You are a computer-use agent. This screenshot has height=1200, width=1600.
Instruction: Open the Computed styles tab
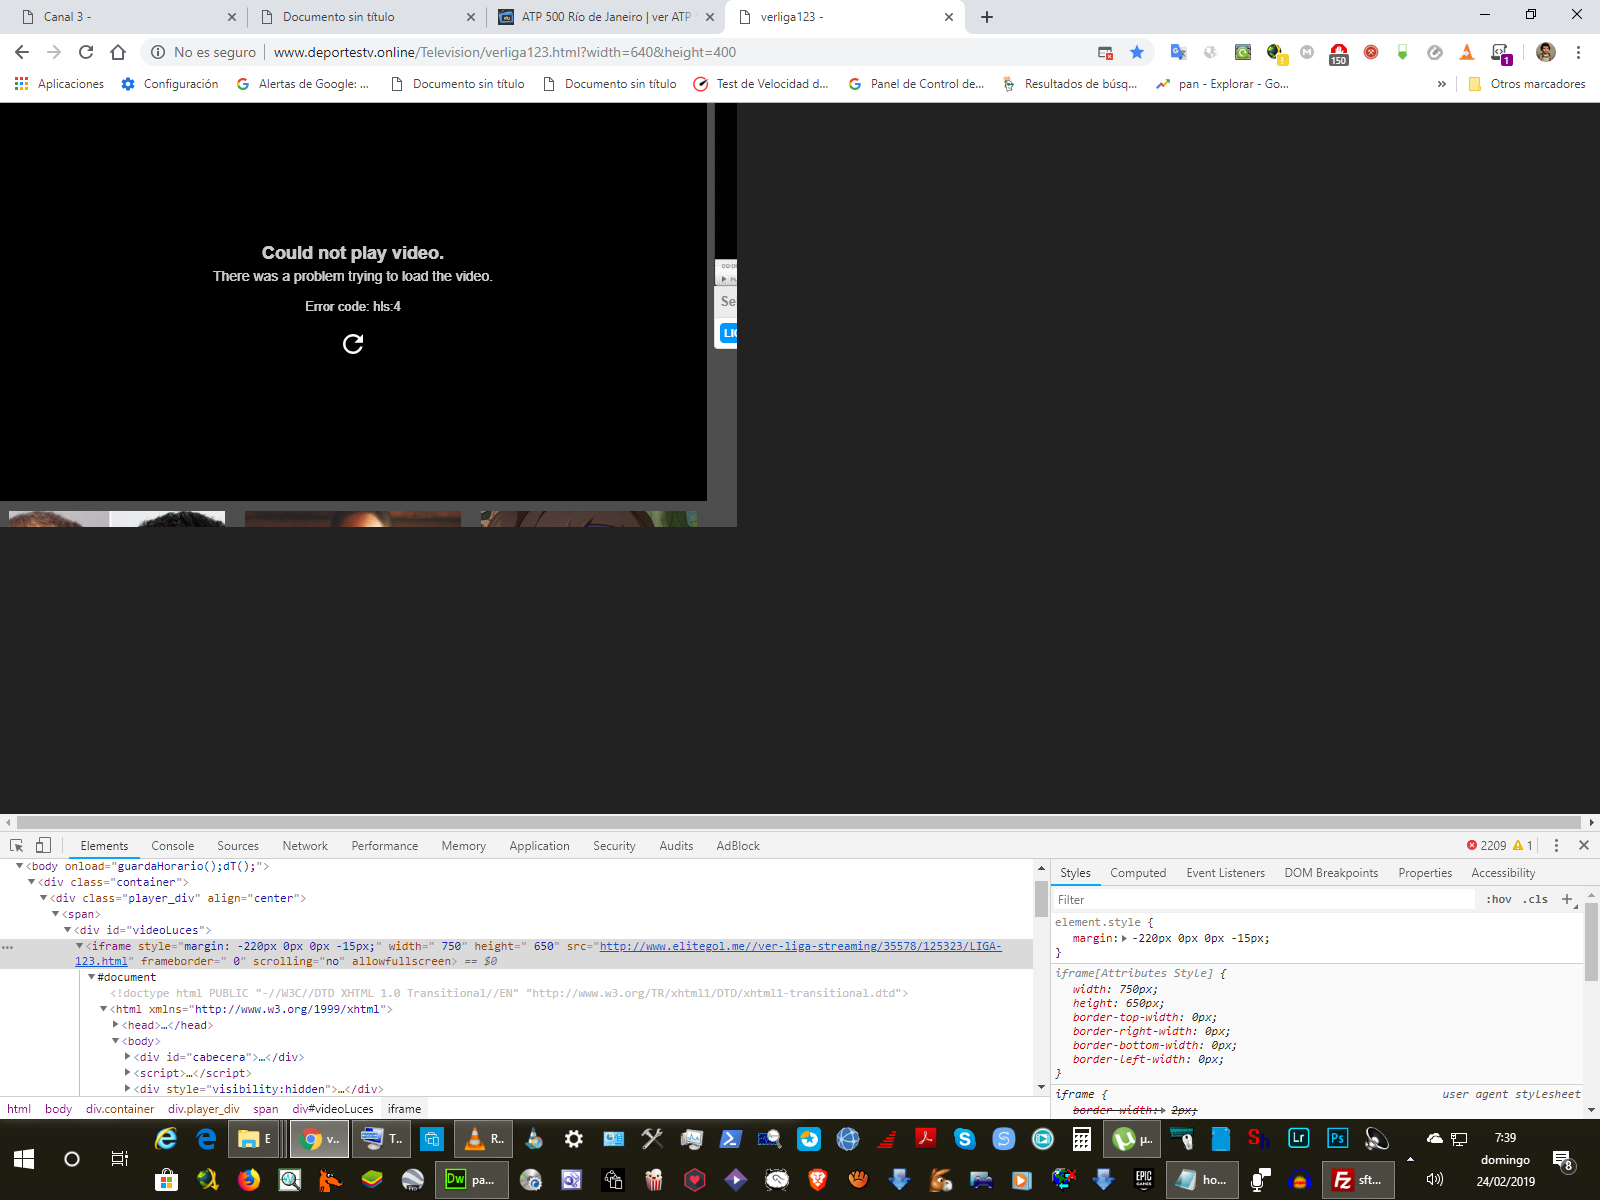1138,873
